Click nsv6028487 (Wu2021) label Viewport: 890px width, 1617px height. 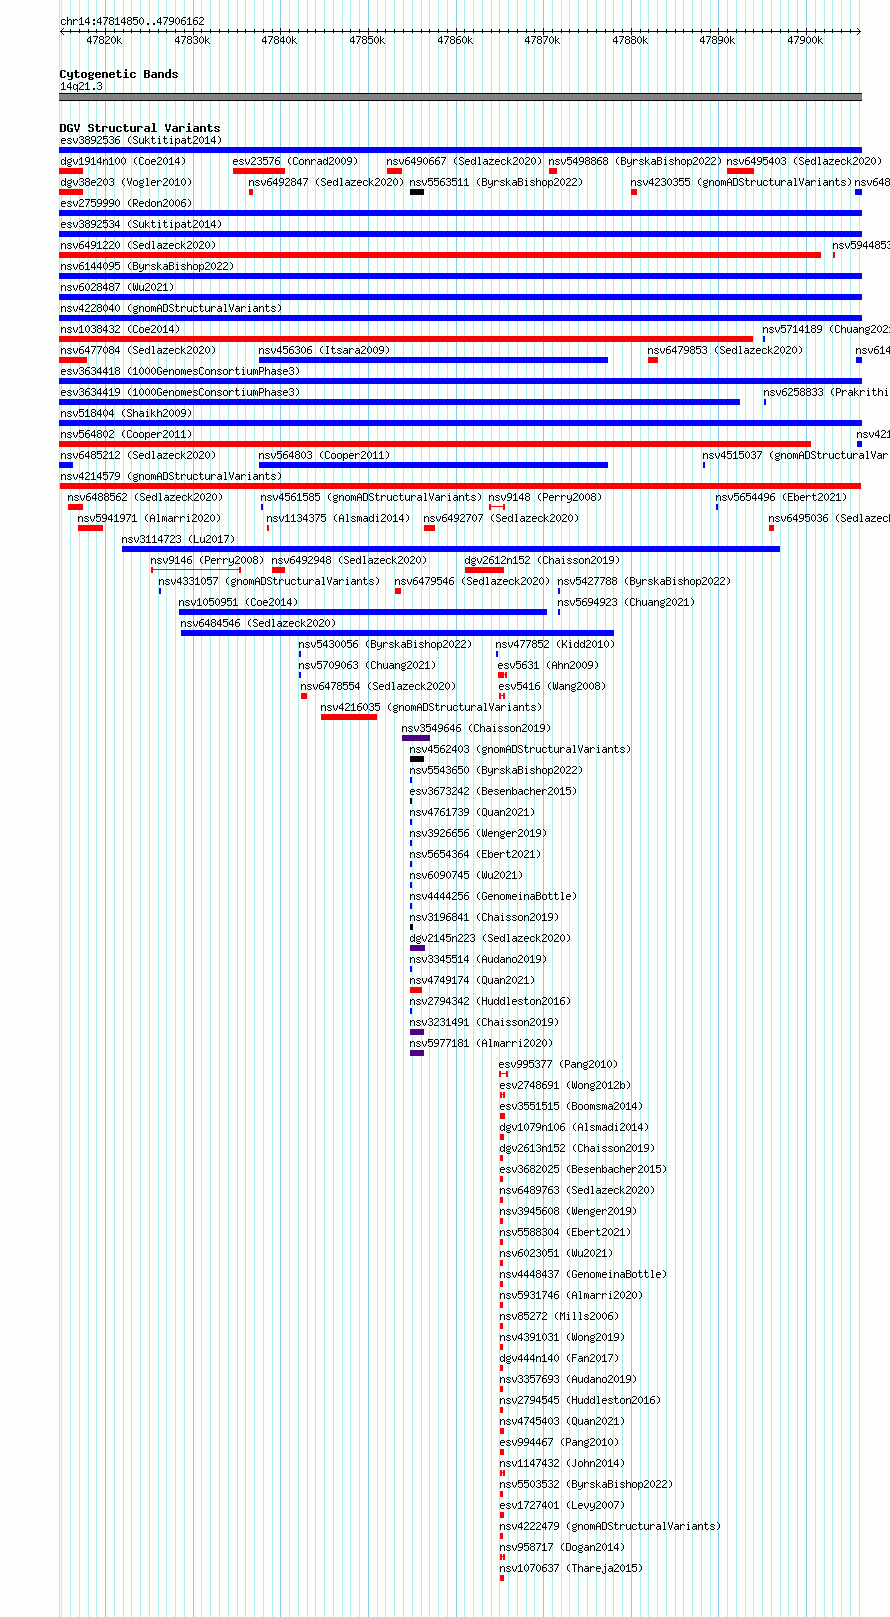coord(116,287)
